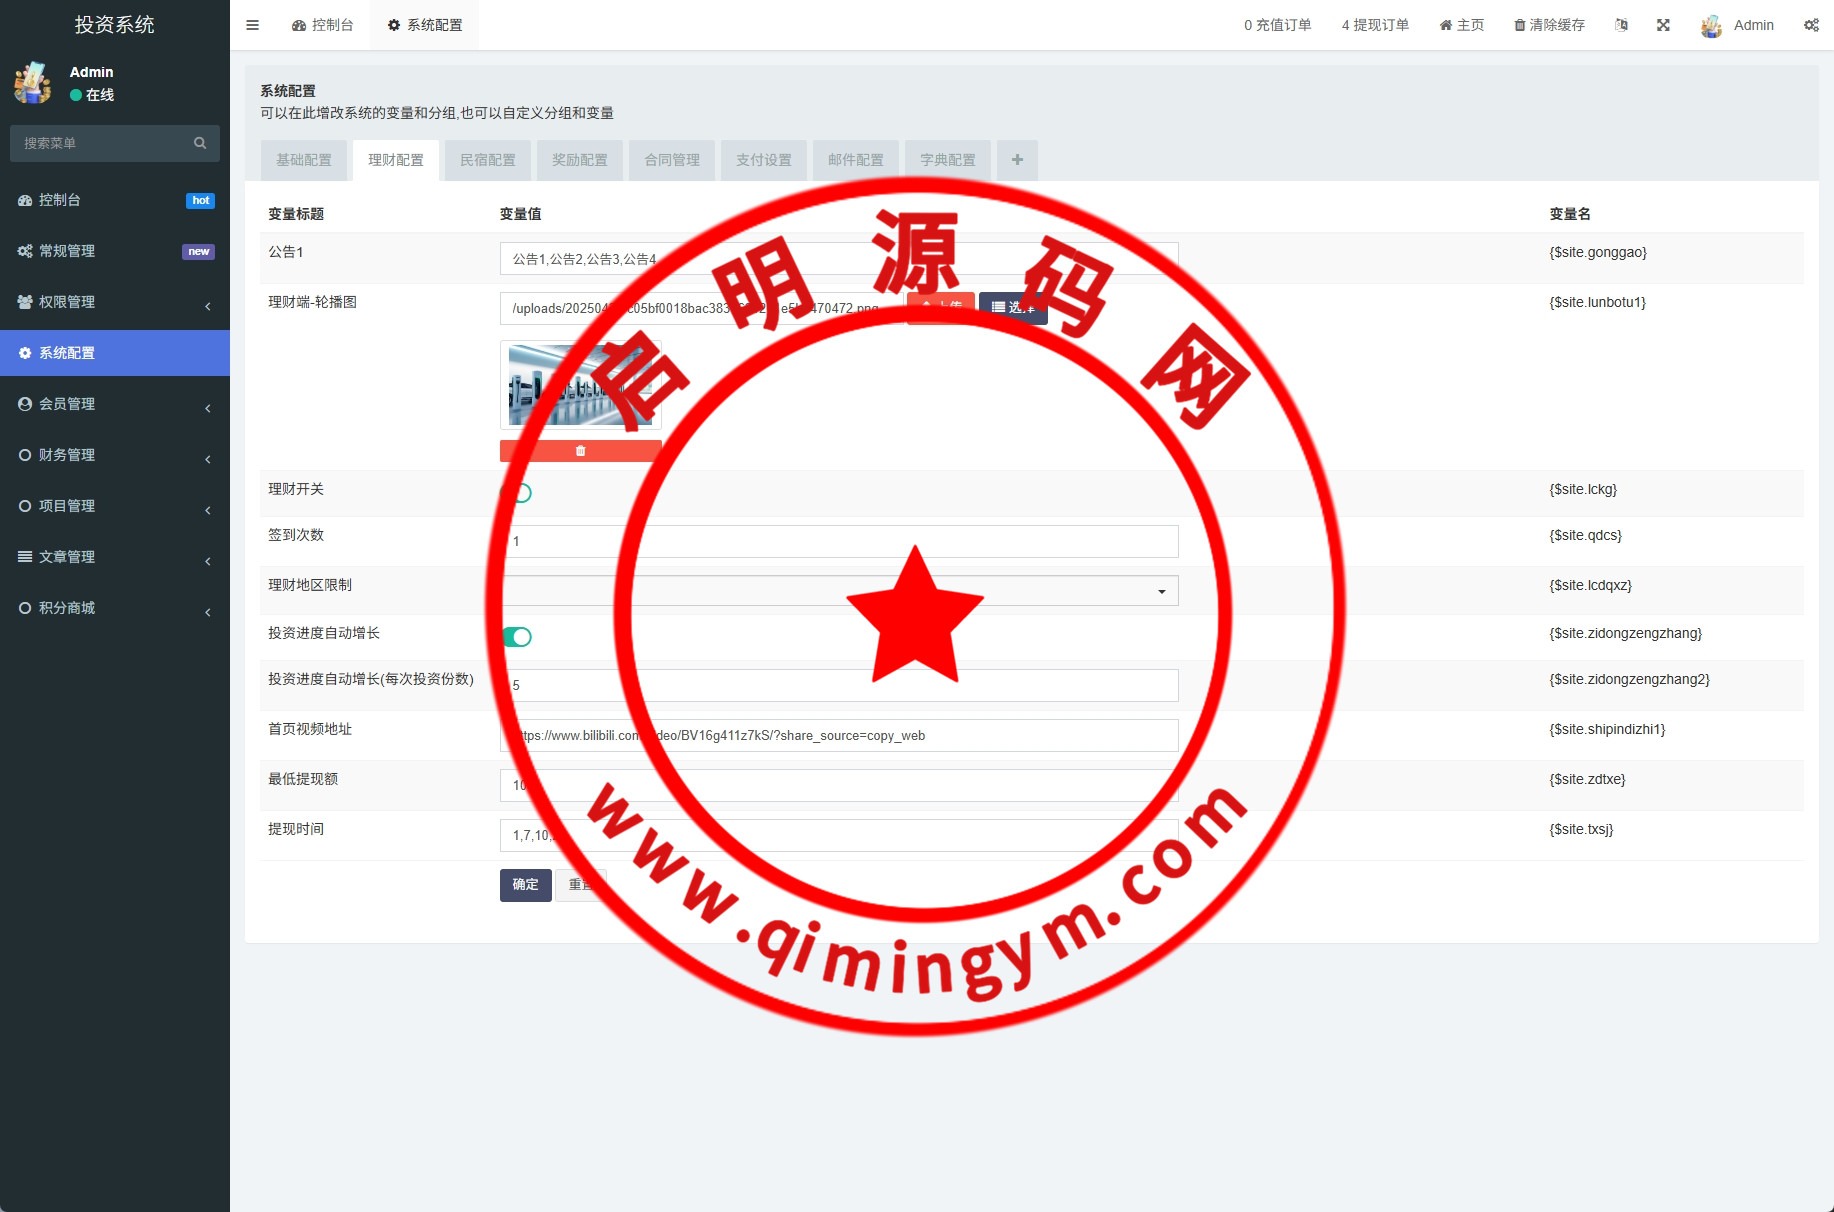The image size is (1834, 1212).
Task: Switch to the 支付设置 tab
Action: coord(764,160)
